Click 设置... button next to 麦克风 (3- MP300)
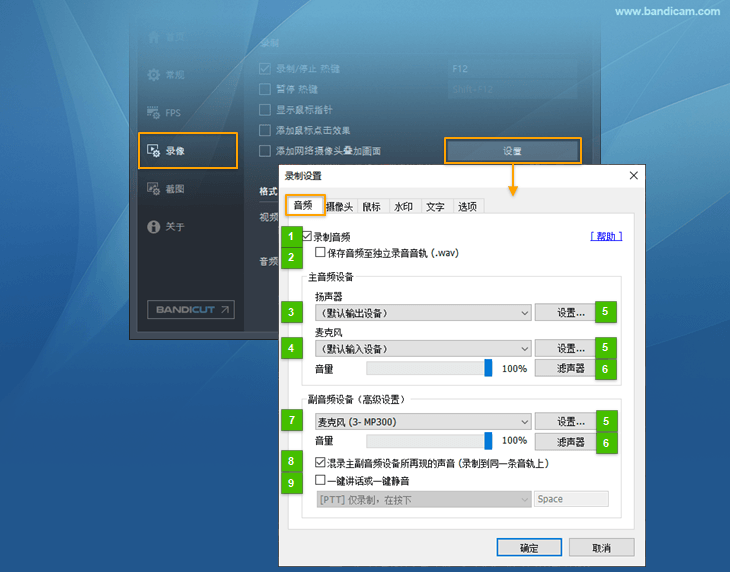The height and width of the screenshot is (572, 730). 566,422
